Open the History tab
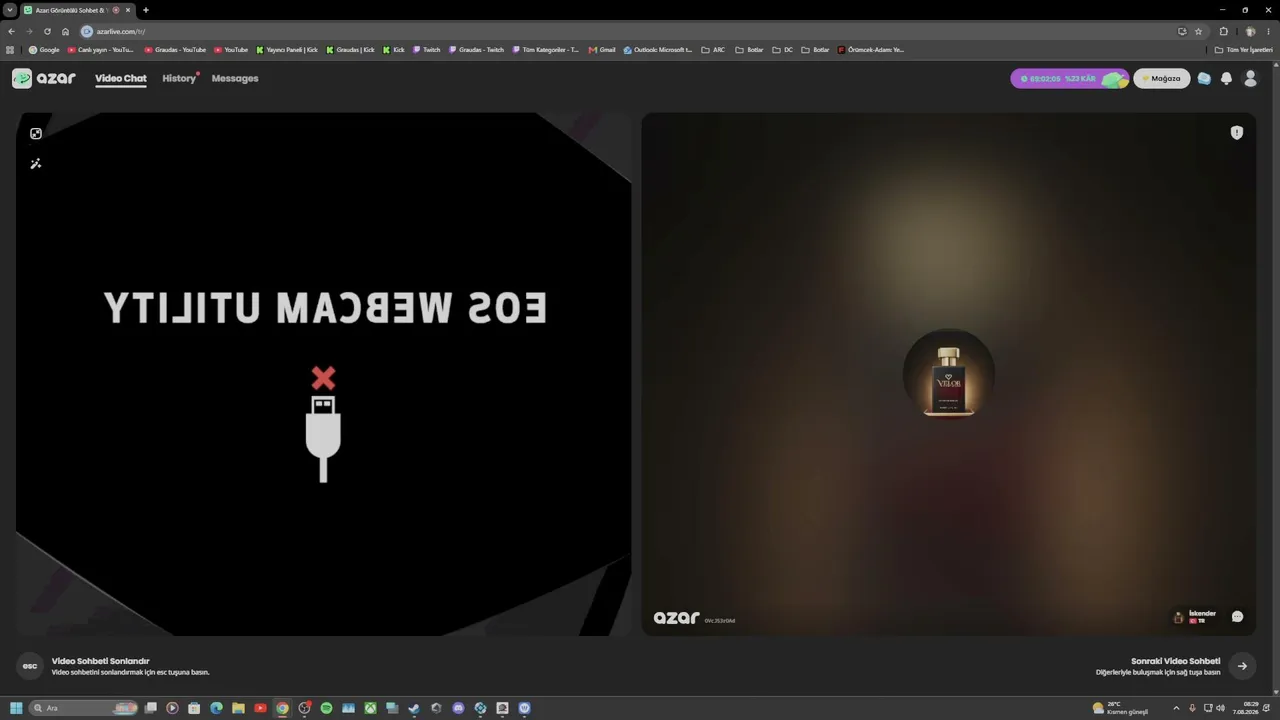This screenshot has width=1280, height=720. [179, 78]
